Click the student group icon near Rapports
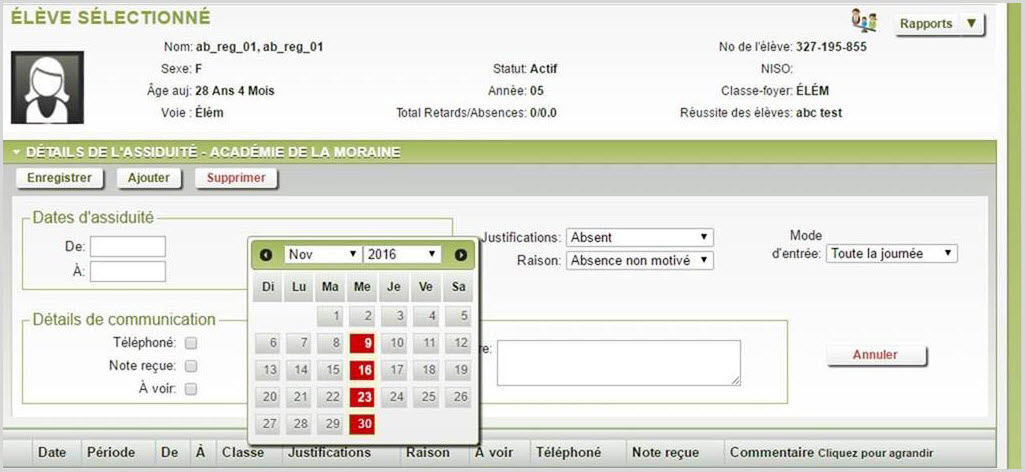The image size is (1025, 472). click(x=863, y=21)
